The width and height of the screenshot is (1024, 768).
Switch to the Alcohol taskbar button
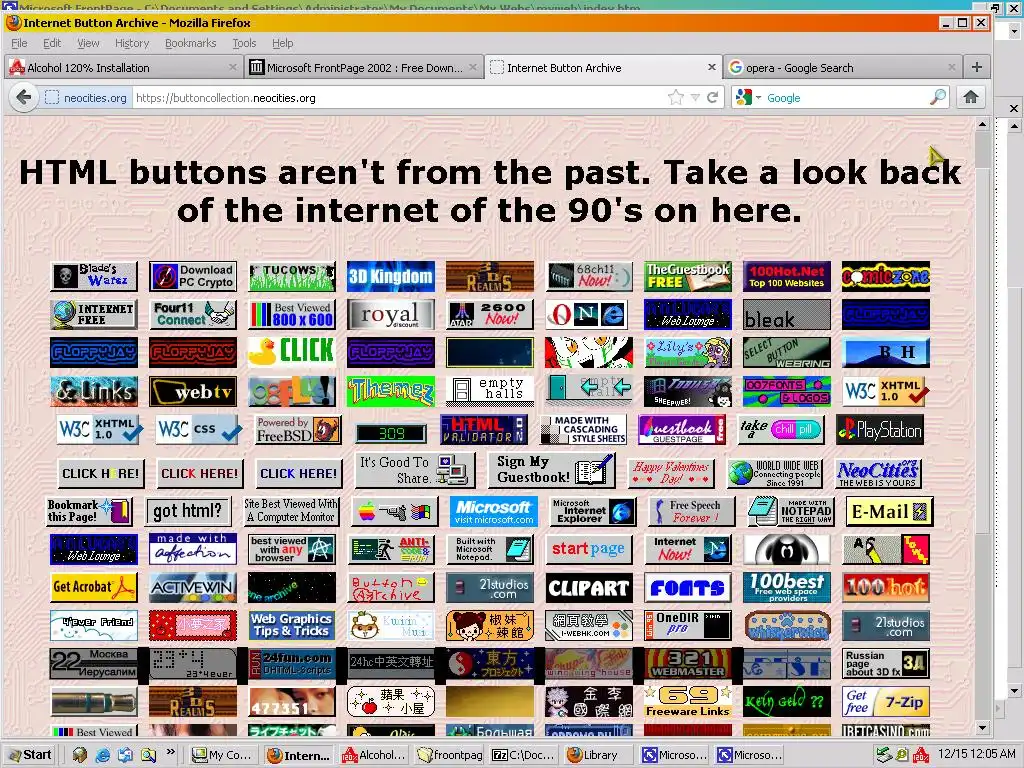(374, 755)
